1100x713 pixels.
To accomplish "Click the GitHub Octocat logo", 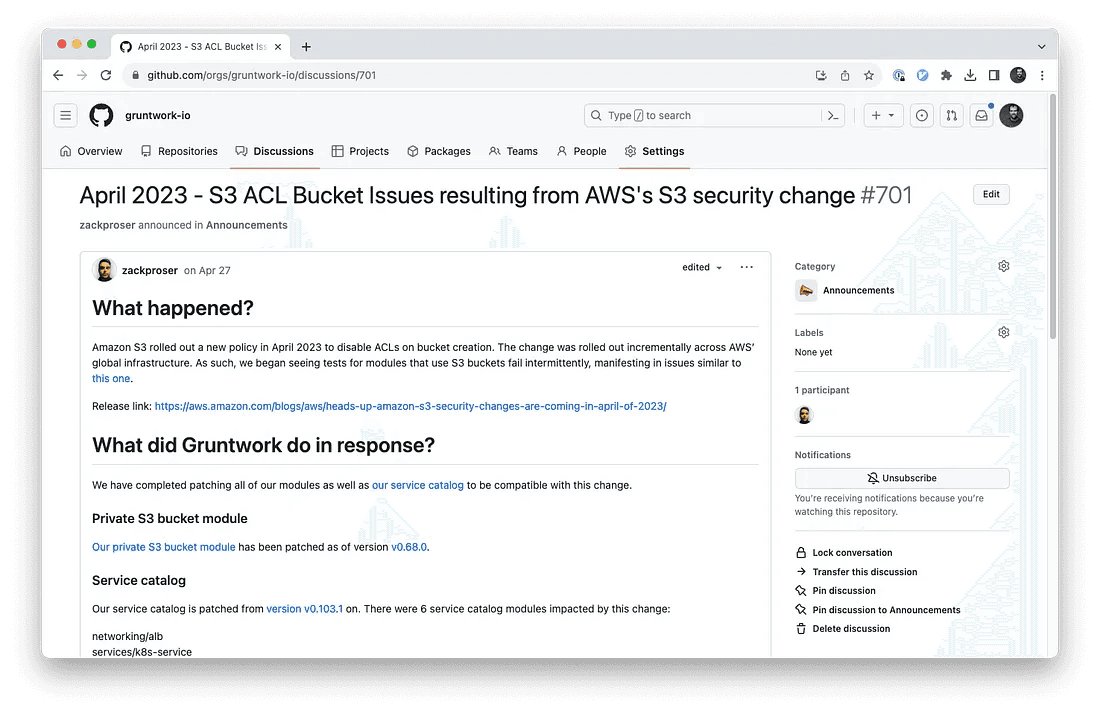I will (x=101, y=115).
